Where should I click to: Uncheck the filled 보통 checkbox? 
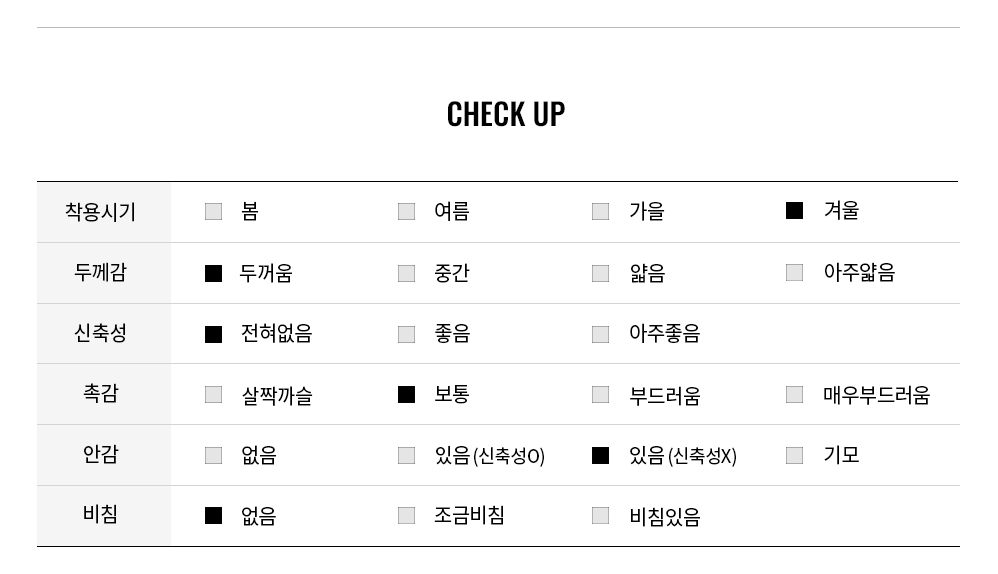coord(406,394)
